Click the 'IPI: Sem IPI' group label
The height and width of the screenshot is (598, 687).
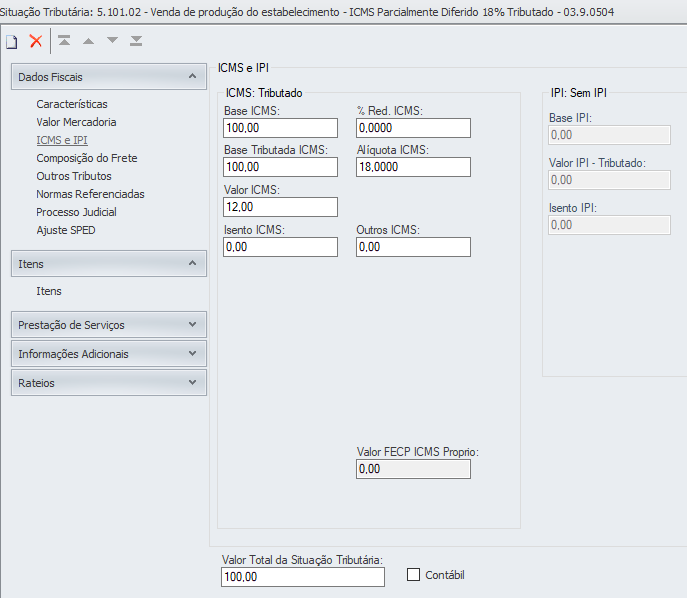(x=578, y=93)
